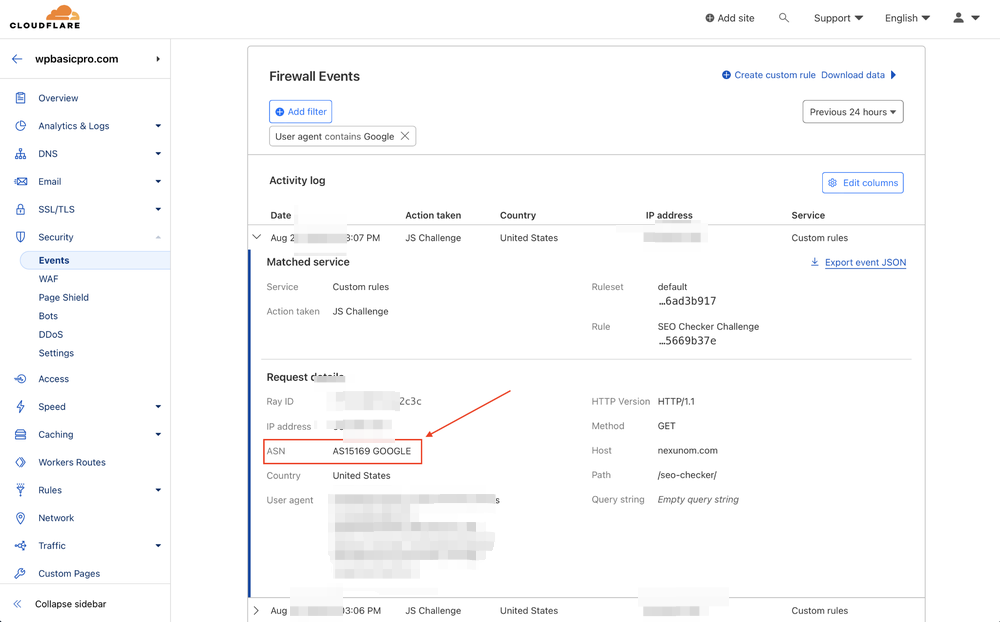Click the Overview menu label

58,98
